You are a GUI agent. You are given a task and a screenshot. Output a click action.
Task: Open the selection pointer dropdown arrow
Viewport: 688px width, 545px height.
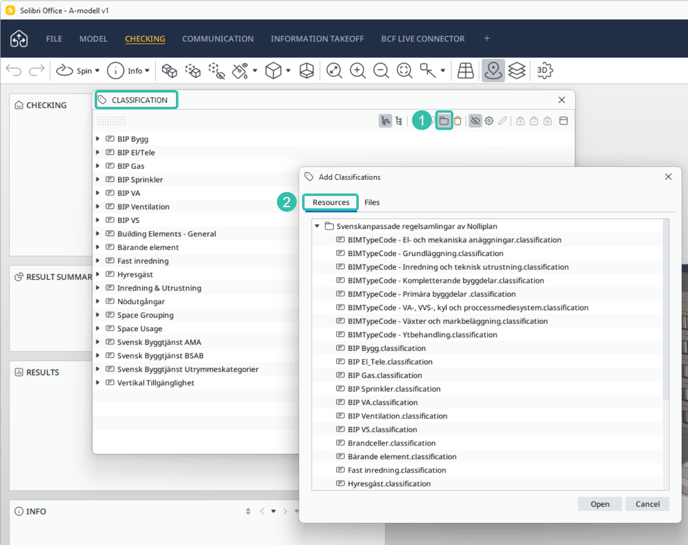coord(443,70)
